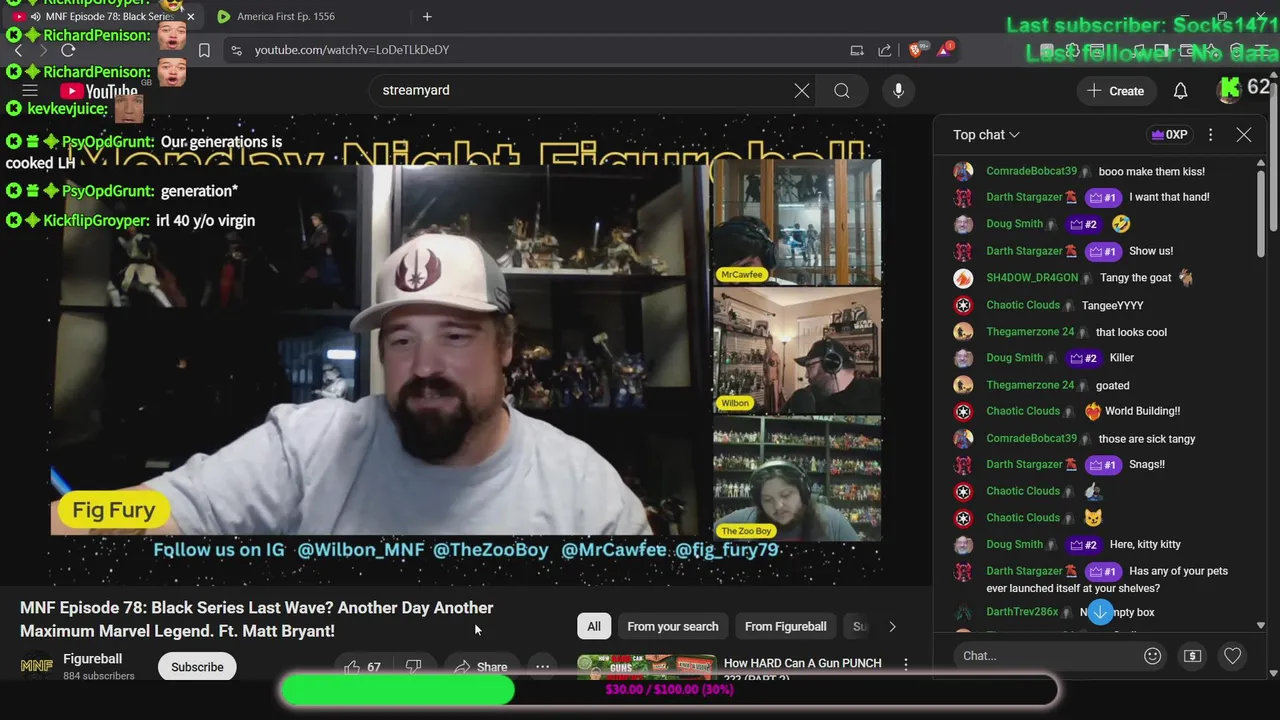Clear the search query with the X
The height and width of the screenshot is (720, 1280).
click(x=802, y=90)
